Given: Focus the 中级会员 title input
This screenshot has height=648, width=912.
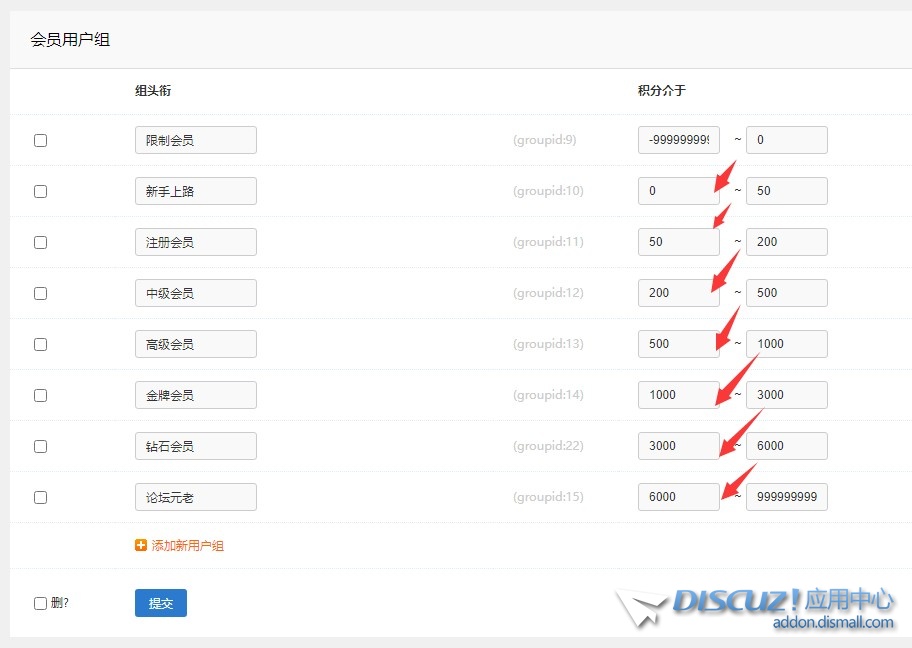Looking at the screenshot, I should [x=195, y=293].
